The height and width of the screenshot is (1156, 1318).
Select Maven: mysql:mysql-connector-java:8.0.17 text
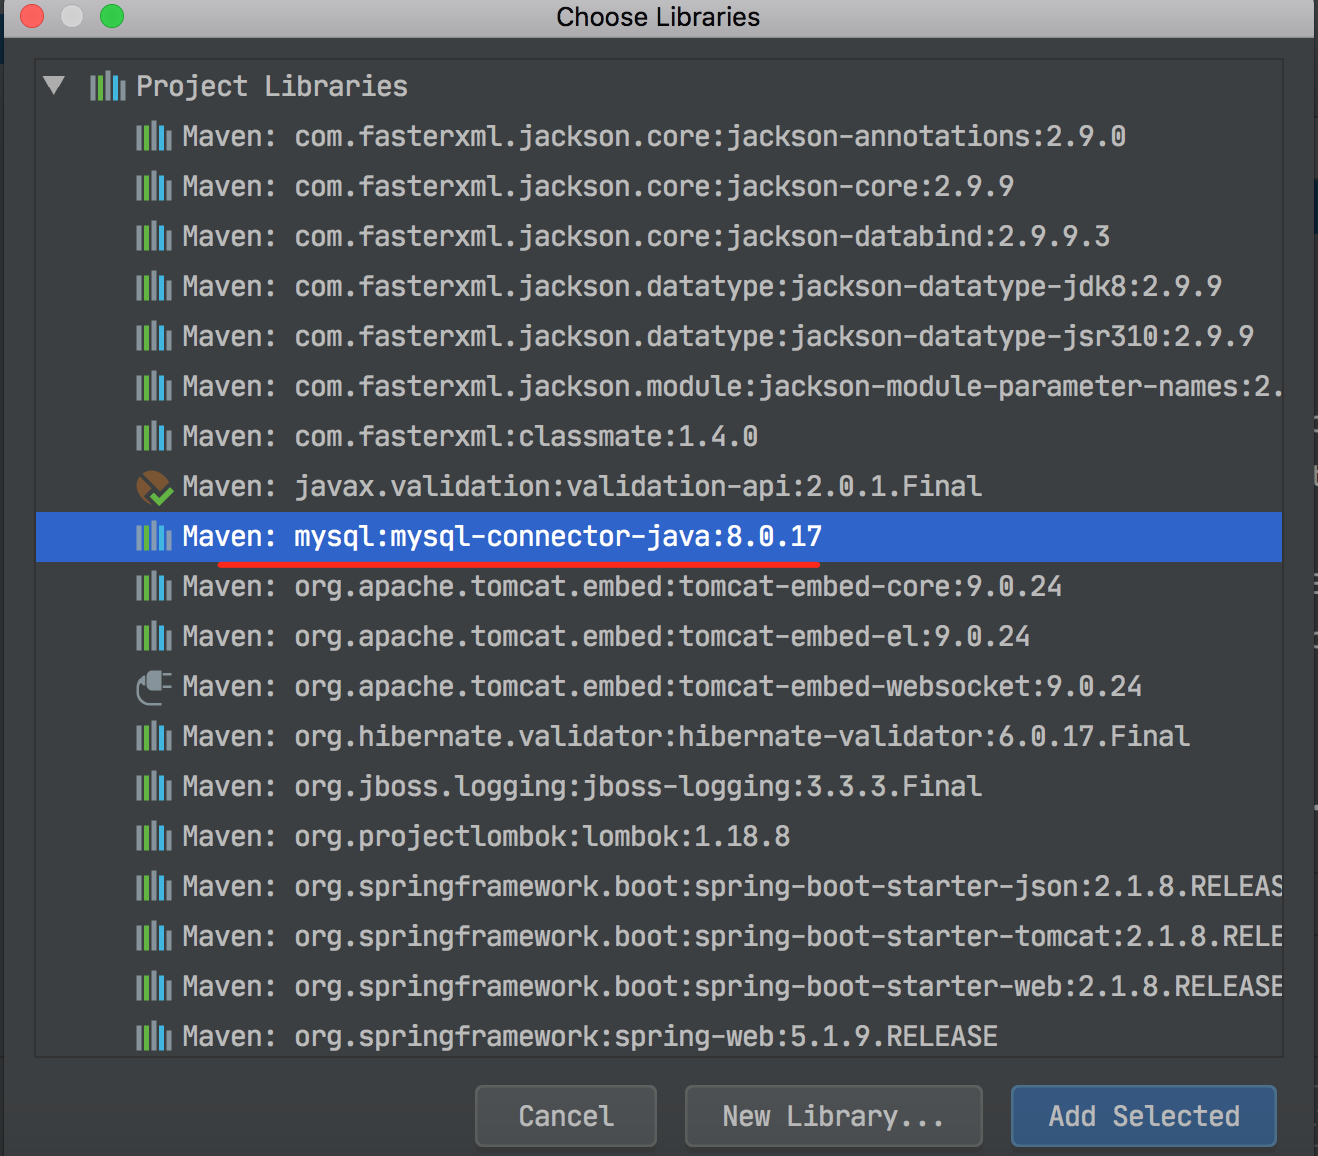[502, 536]
